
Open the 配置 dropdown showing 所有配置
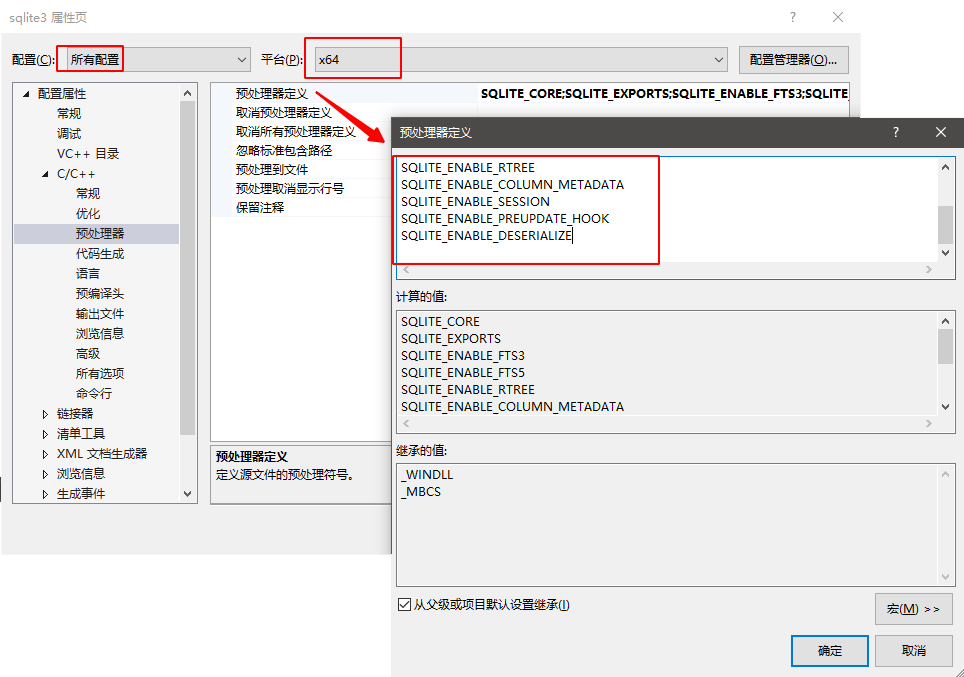(x=240, y=59)
